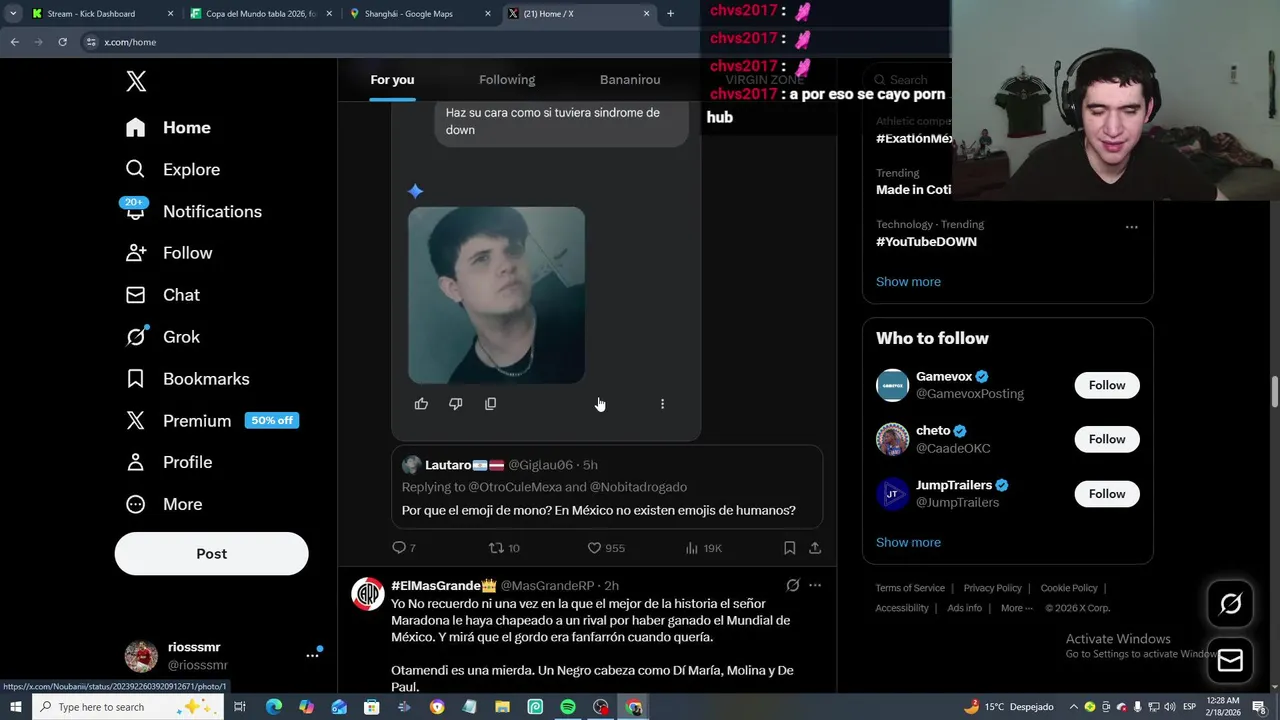The image size is (1280, 720).
Task: Open riosssmr account menu dots
Action: tap(312, 656)
